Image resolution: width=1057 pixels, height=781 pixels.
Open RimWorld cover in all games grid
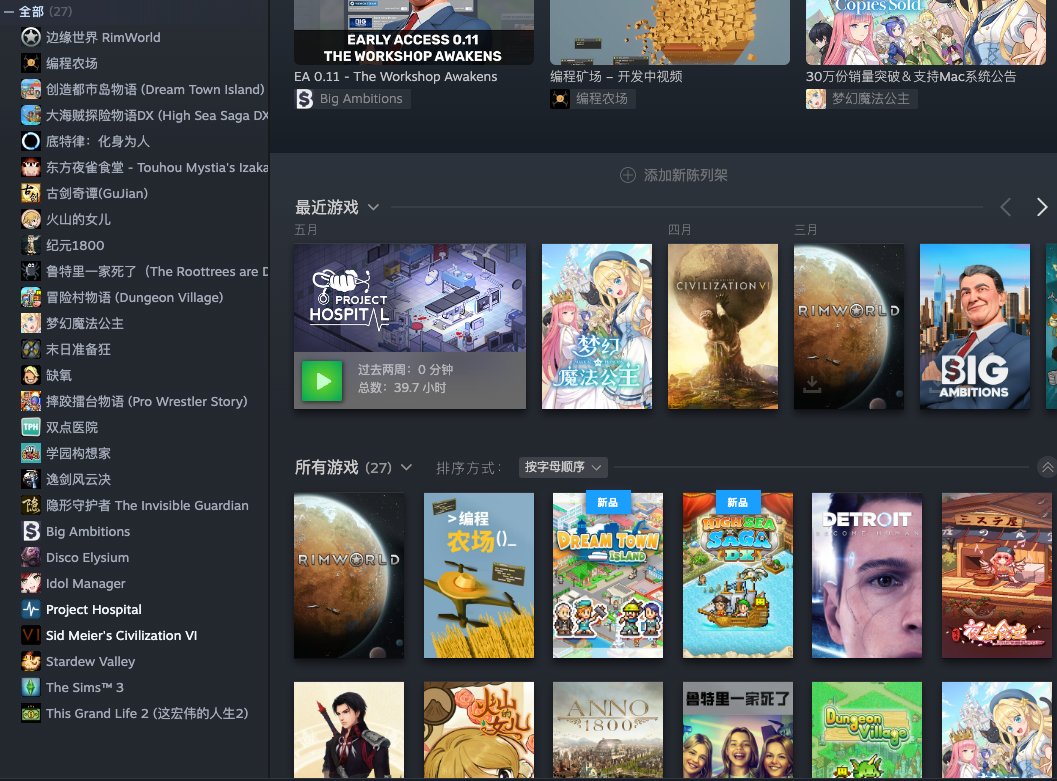(349, 575)
